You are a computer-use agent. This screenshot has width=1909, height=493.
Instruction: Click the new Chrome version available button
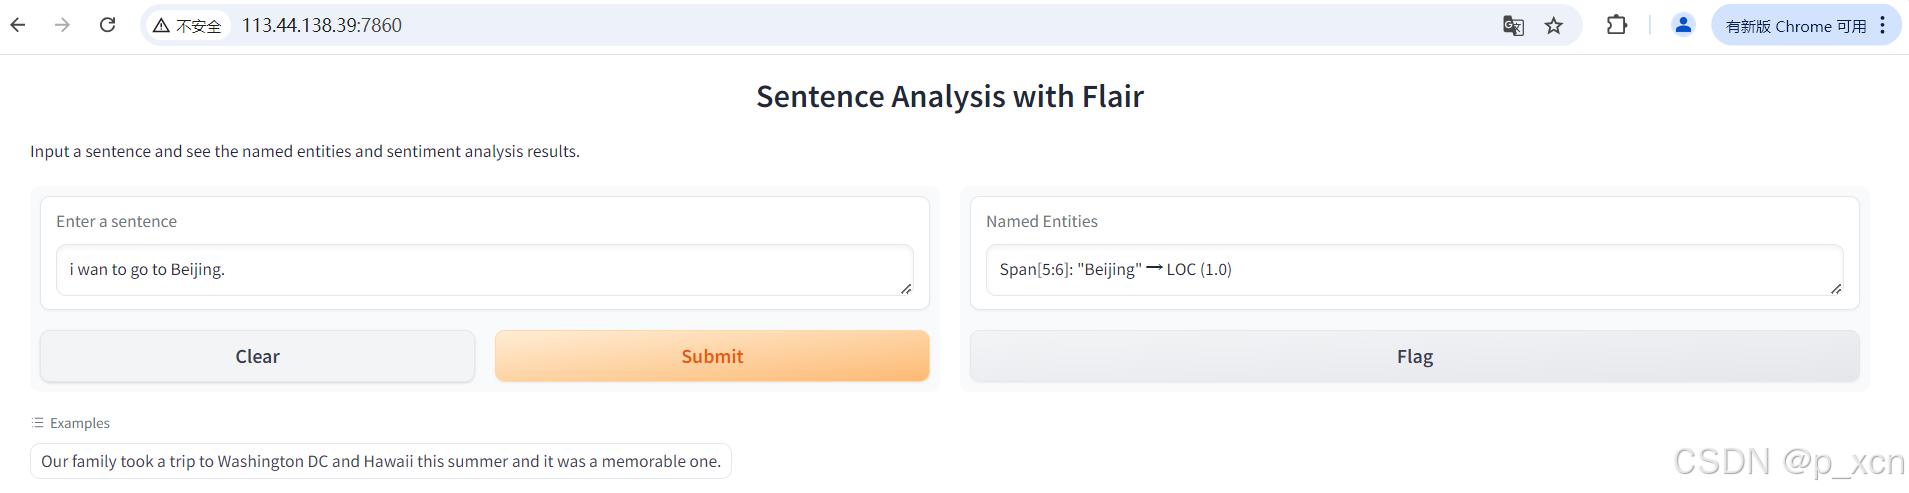pos(1795,26)
